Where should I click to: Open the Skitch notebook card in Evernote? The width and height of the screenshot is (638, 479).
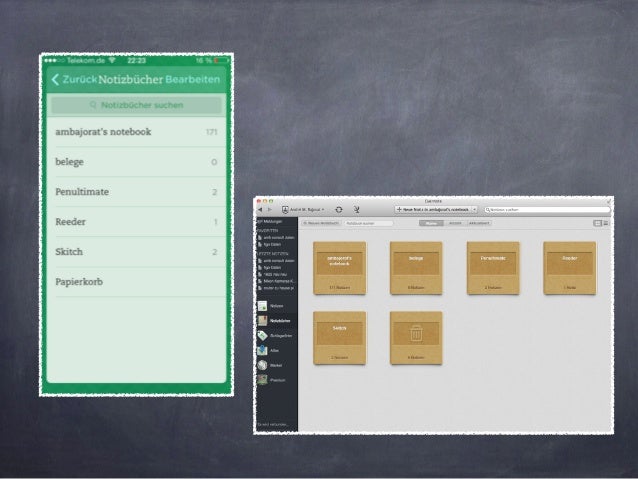pyautogui.click(x=339, y=338)
